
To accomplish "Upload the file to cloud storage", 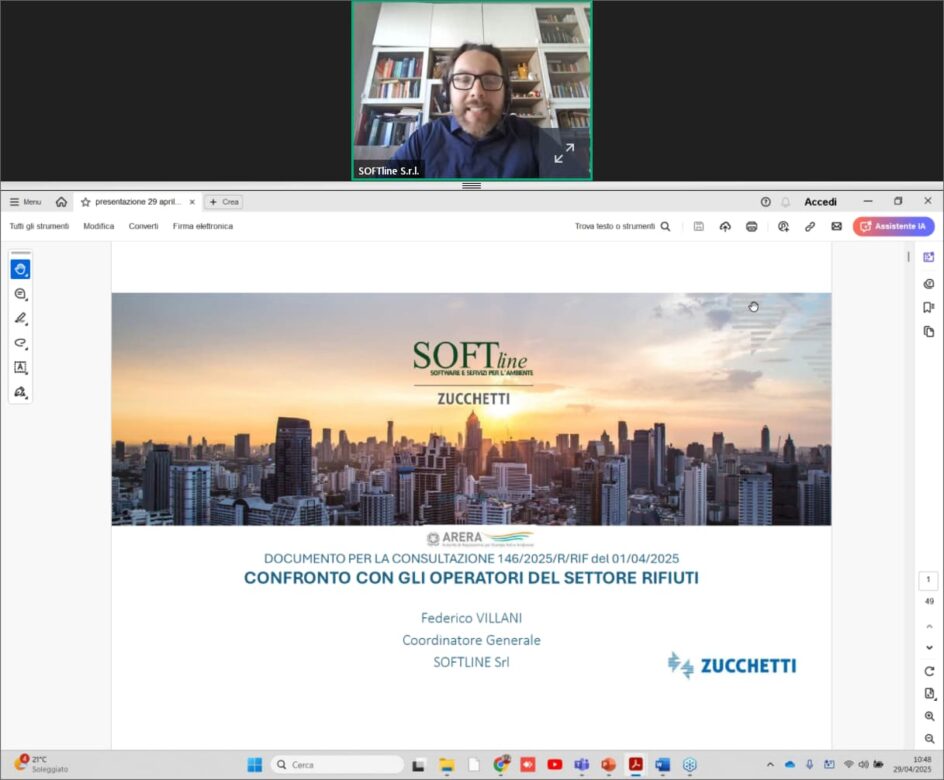I will (x=725, y=226).
